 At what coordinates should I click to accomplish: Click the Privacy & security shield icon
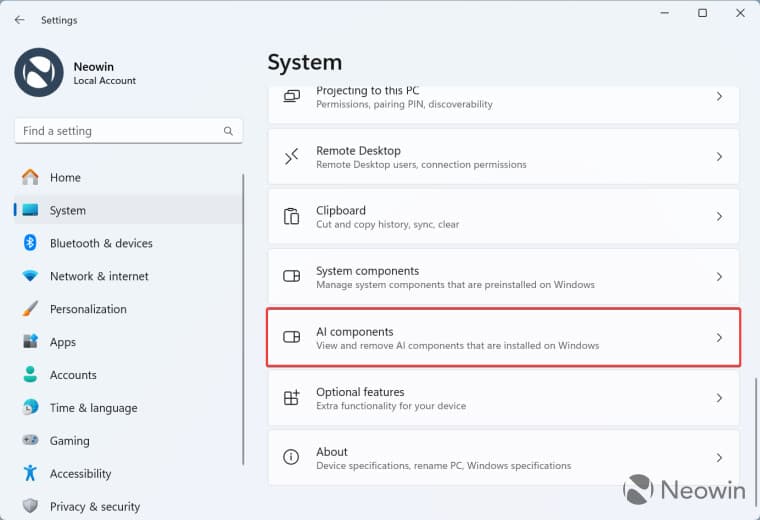30,507
